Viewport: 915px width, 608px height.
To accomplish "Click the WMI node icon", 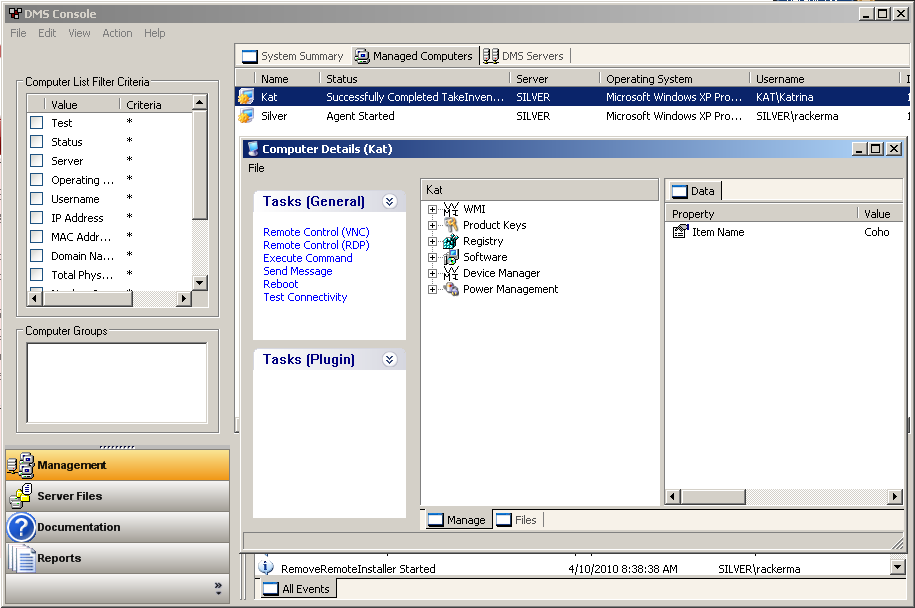I will click(451, 209).
